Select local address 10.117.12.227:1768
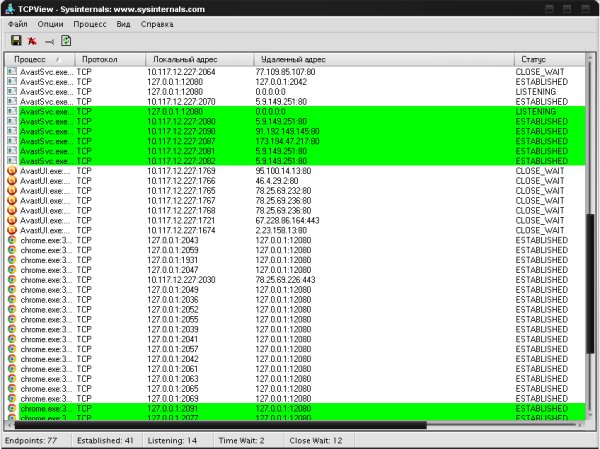 click(x=181, y=211)
